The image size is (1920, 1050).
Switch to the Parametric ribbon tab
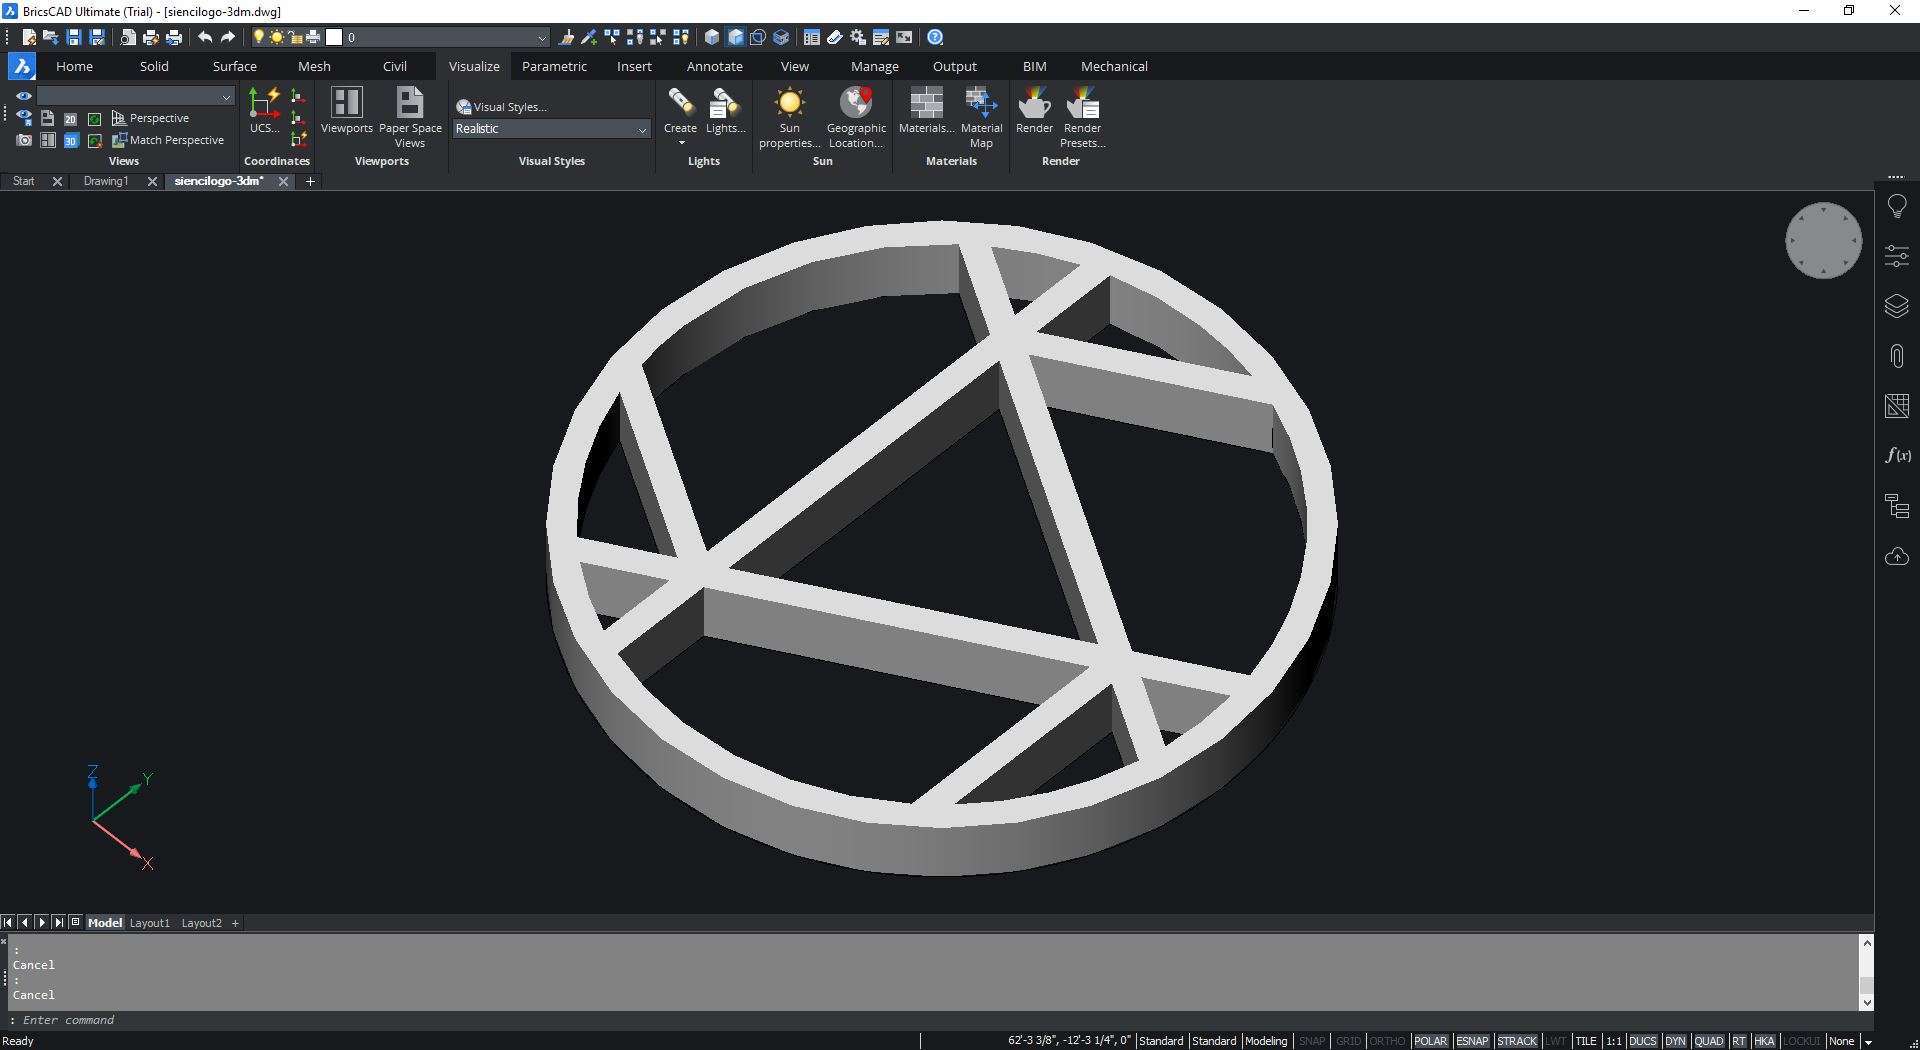click(x=554, y=66)
